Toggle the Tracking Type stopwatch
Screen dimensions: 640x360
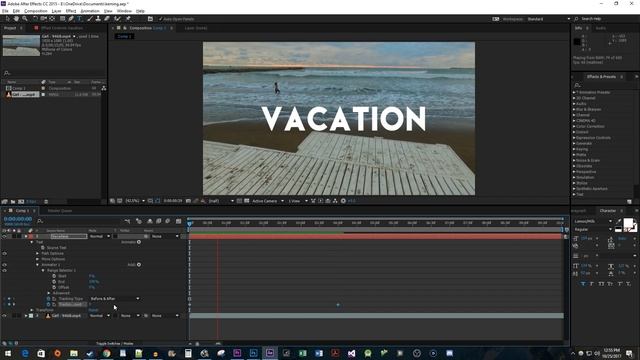pos(49,299)
